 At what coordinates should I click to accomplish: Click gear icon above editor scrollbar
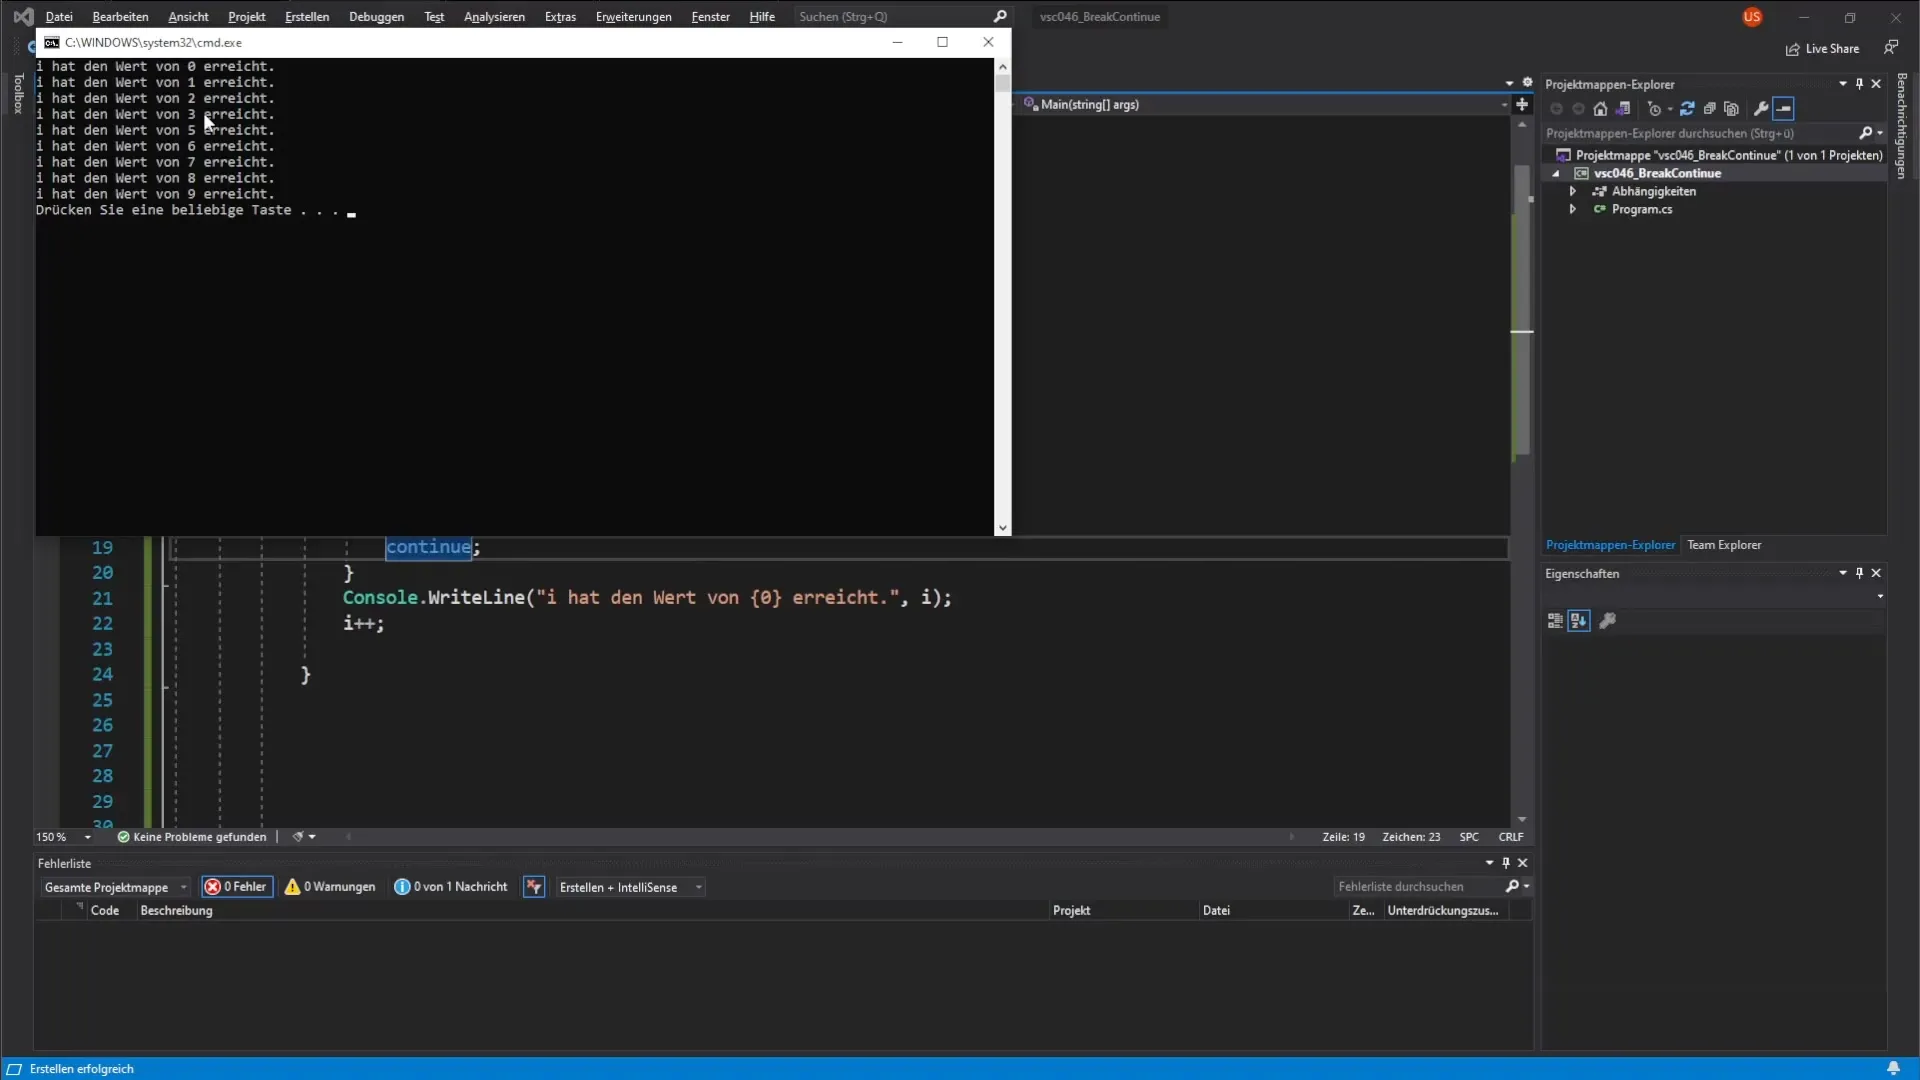(1527, 82)
